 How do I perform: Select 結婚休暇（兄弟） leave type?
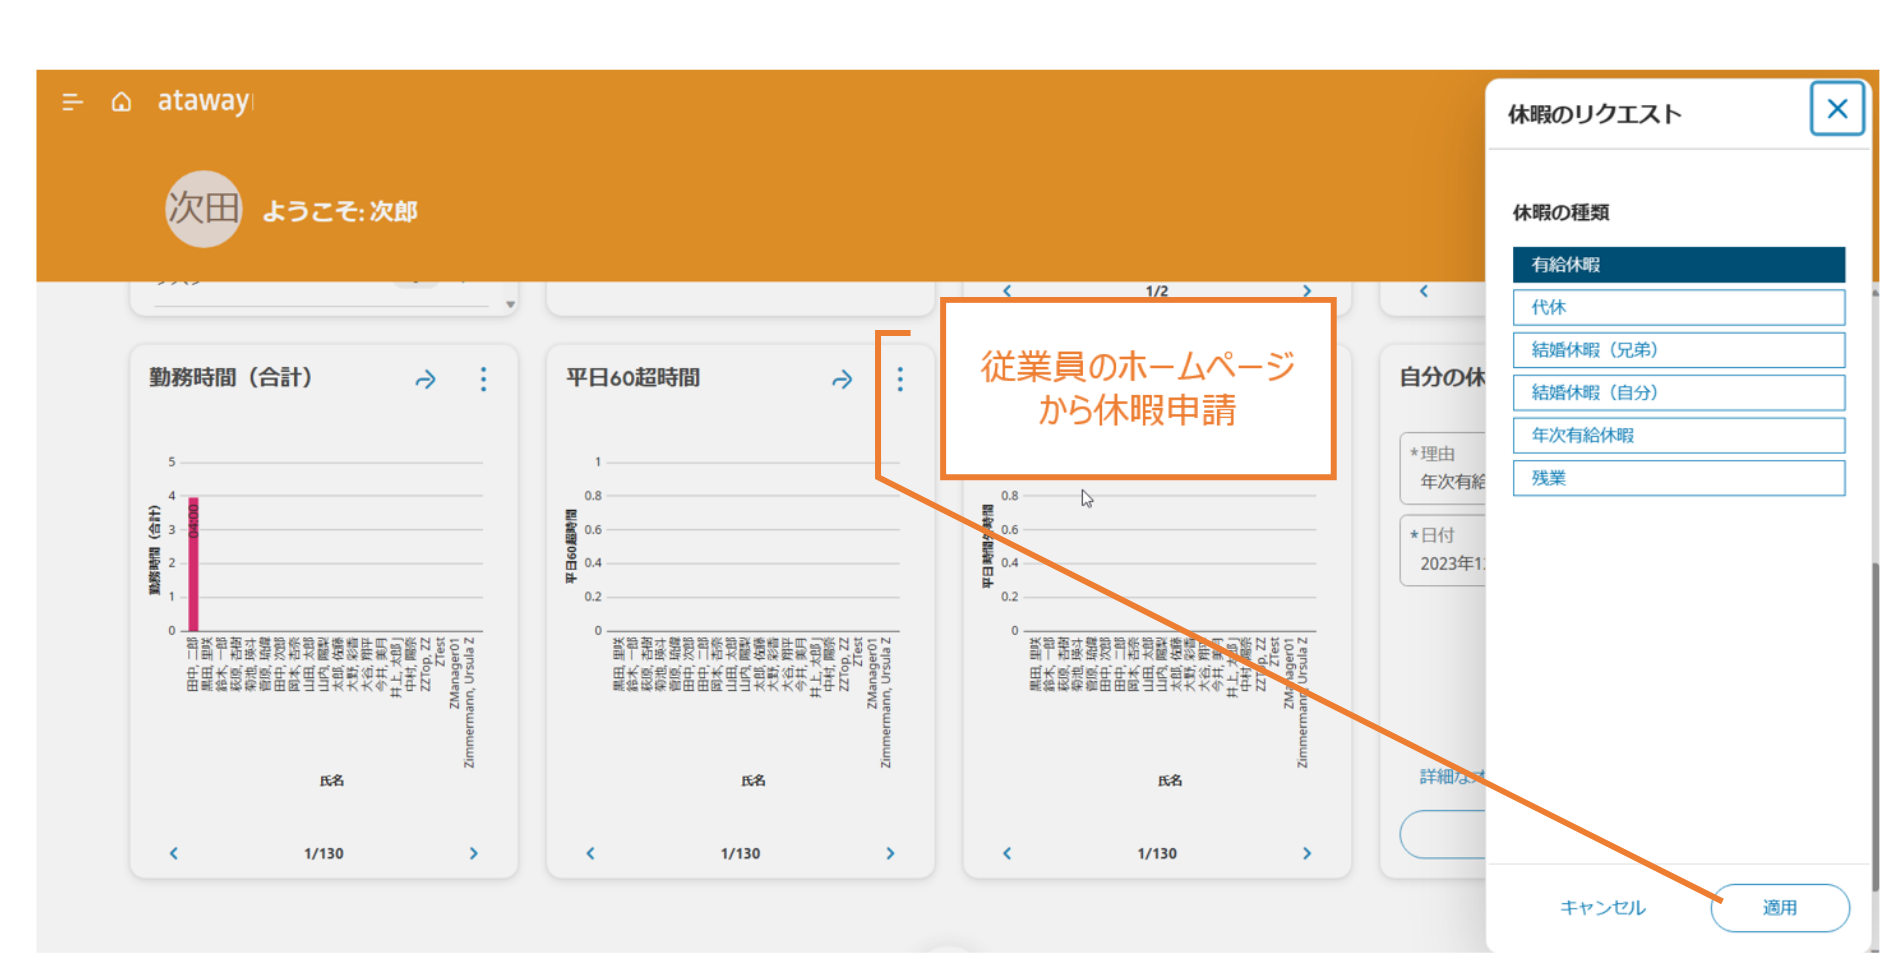(x=1678, y=350)
